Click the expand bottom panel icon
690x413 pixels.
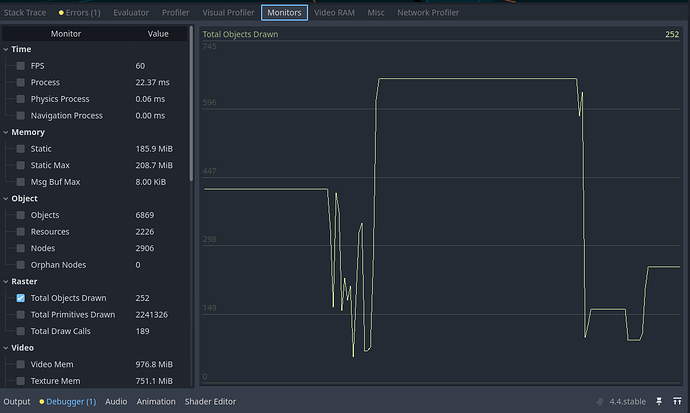point(677,401)
